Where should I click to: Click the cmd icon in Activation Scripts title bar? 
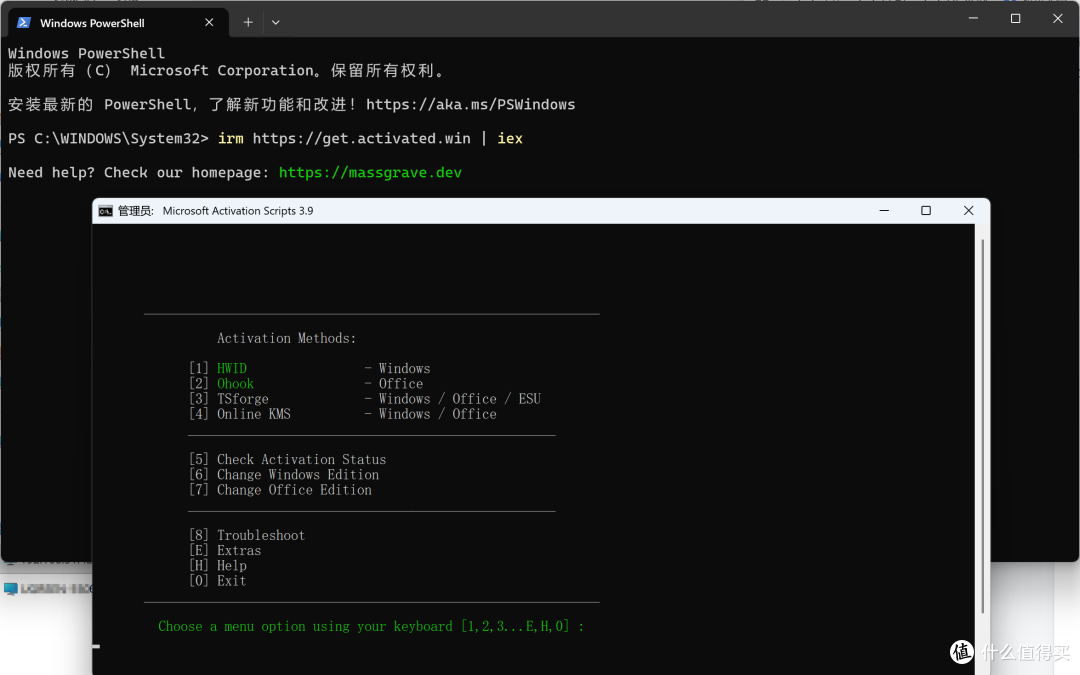point(105,211)
